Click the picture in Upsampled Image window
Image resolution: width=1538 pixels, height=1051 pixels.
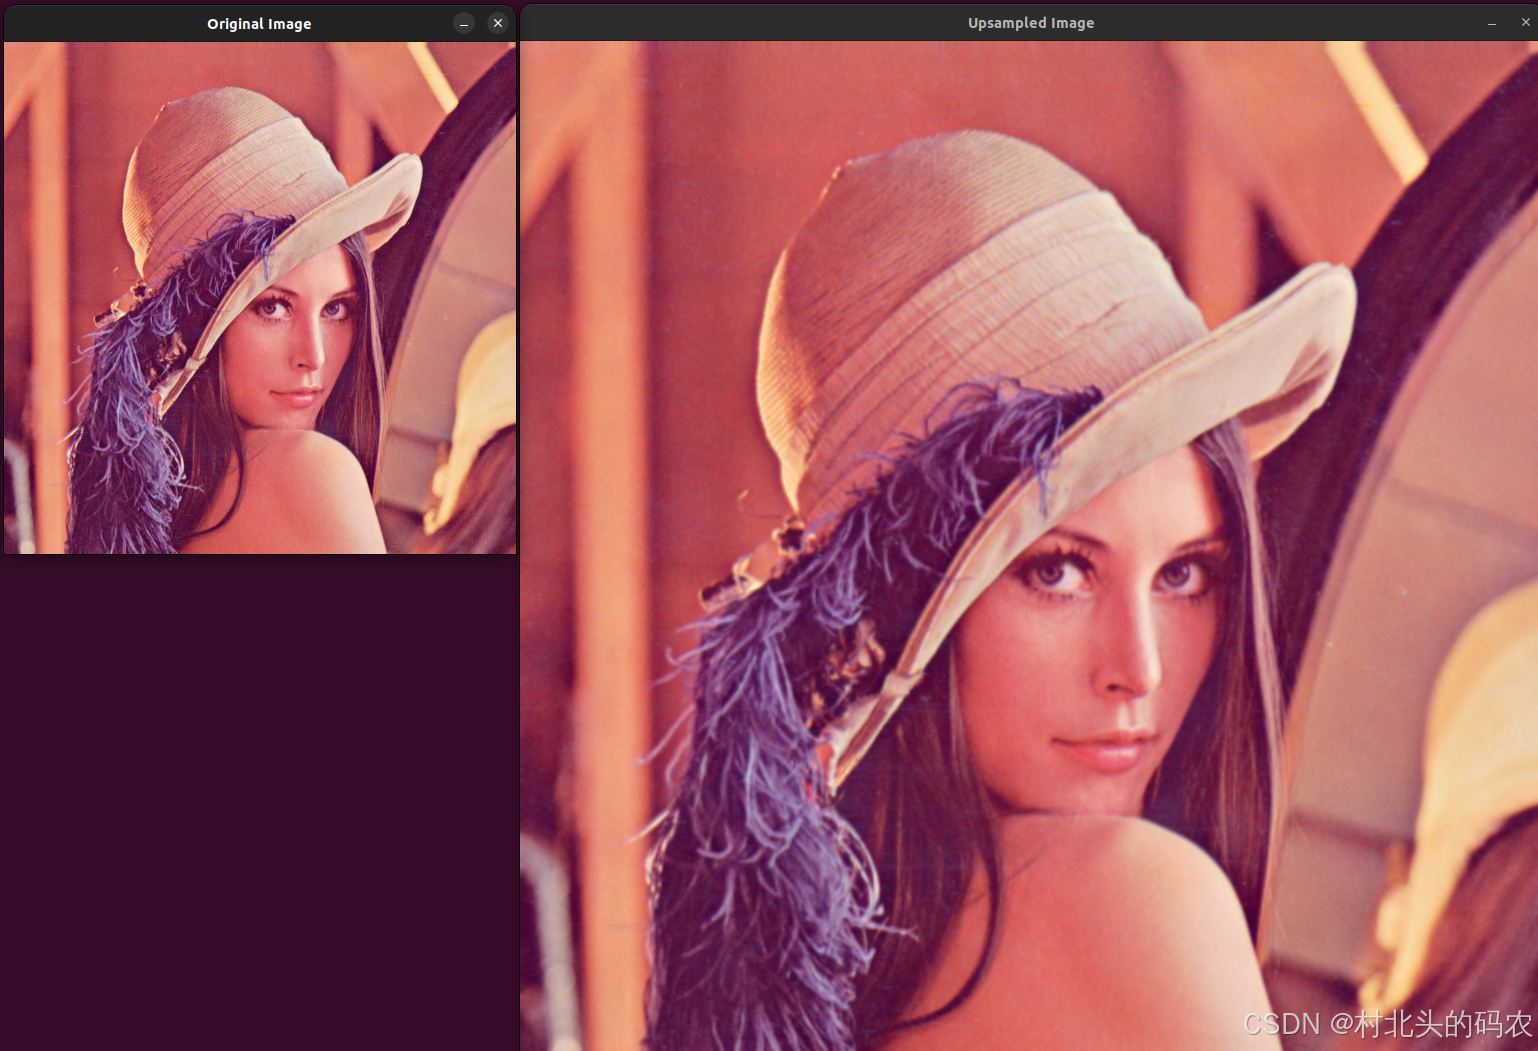1029,546
